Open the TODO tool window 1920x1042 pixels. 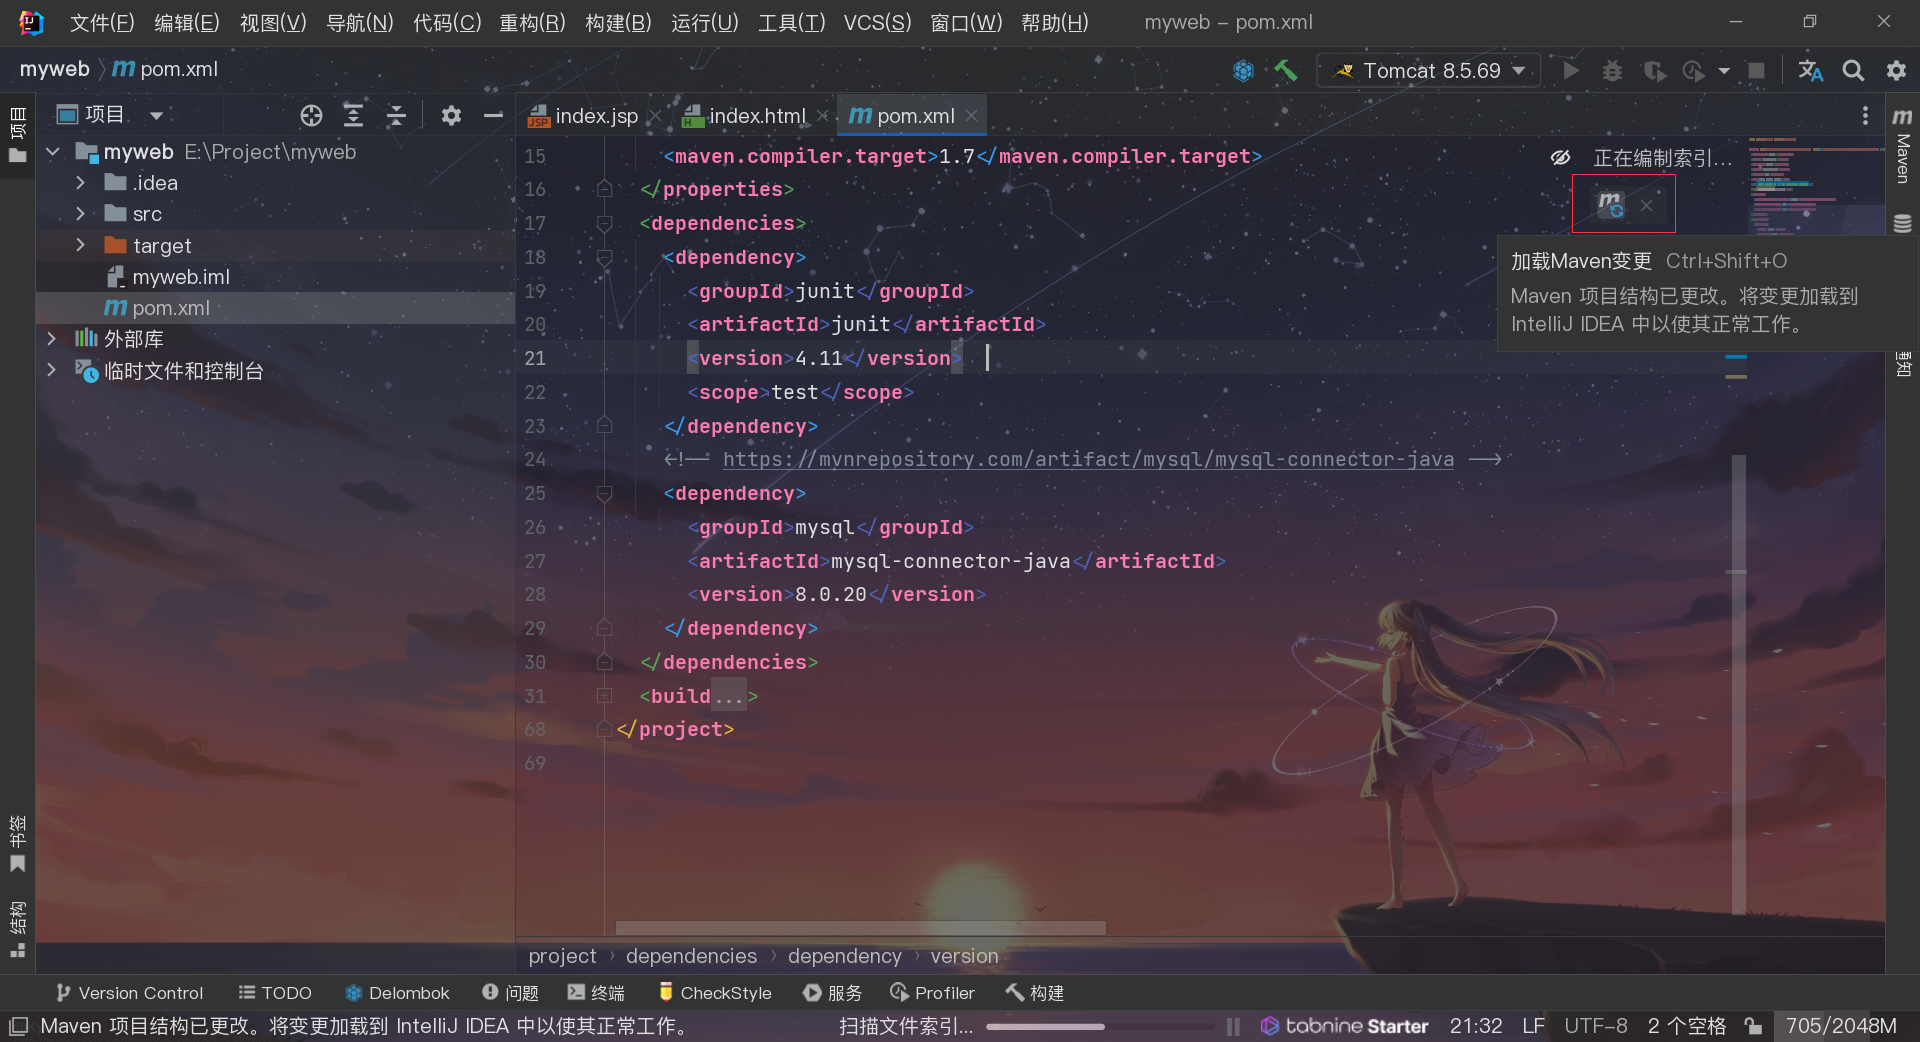point(275,993)
